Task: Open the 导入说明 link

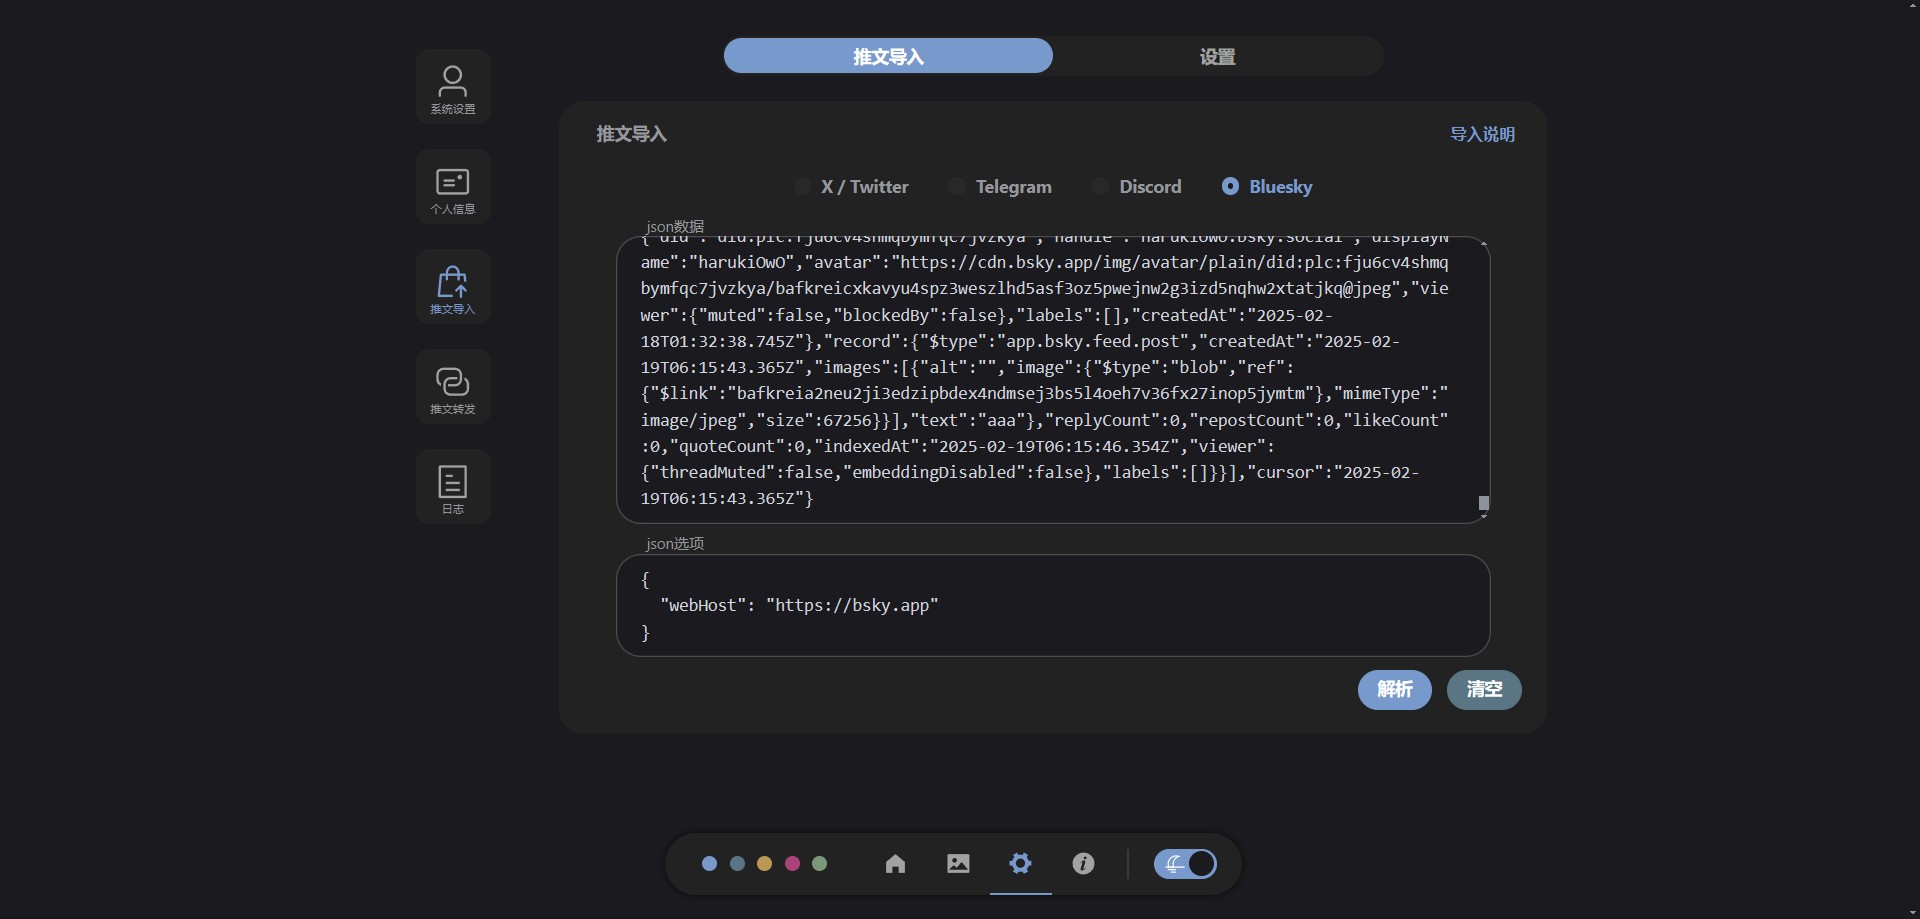Action: pos(1482,134)
